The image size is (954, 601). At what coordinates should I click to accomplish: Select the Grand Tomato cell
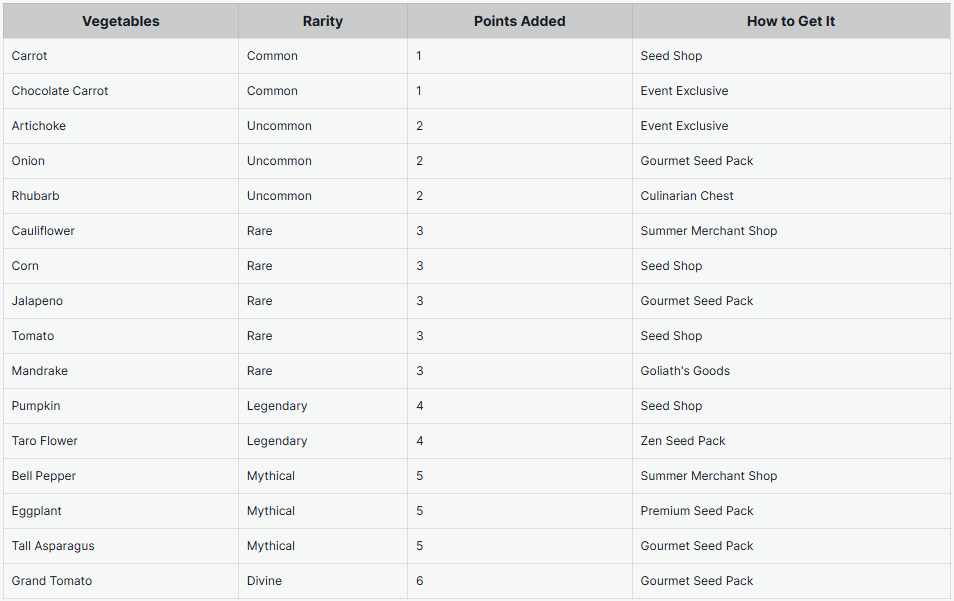(52, 581)
